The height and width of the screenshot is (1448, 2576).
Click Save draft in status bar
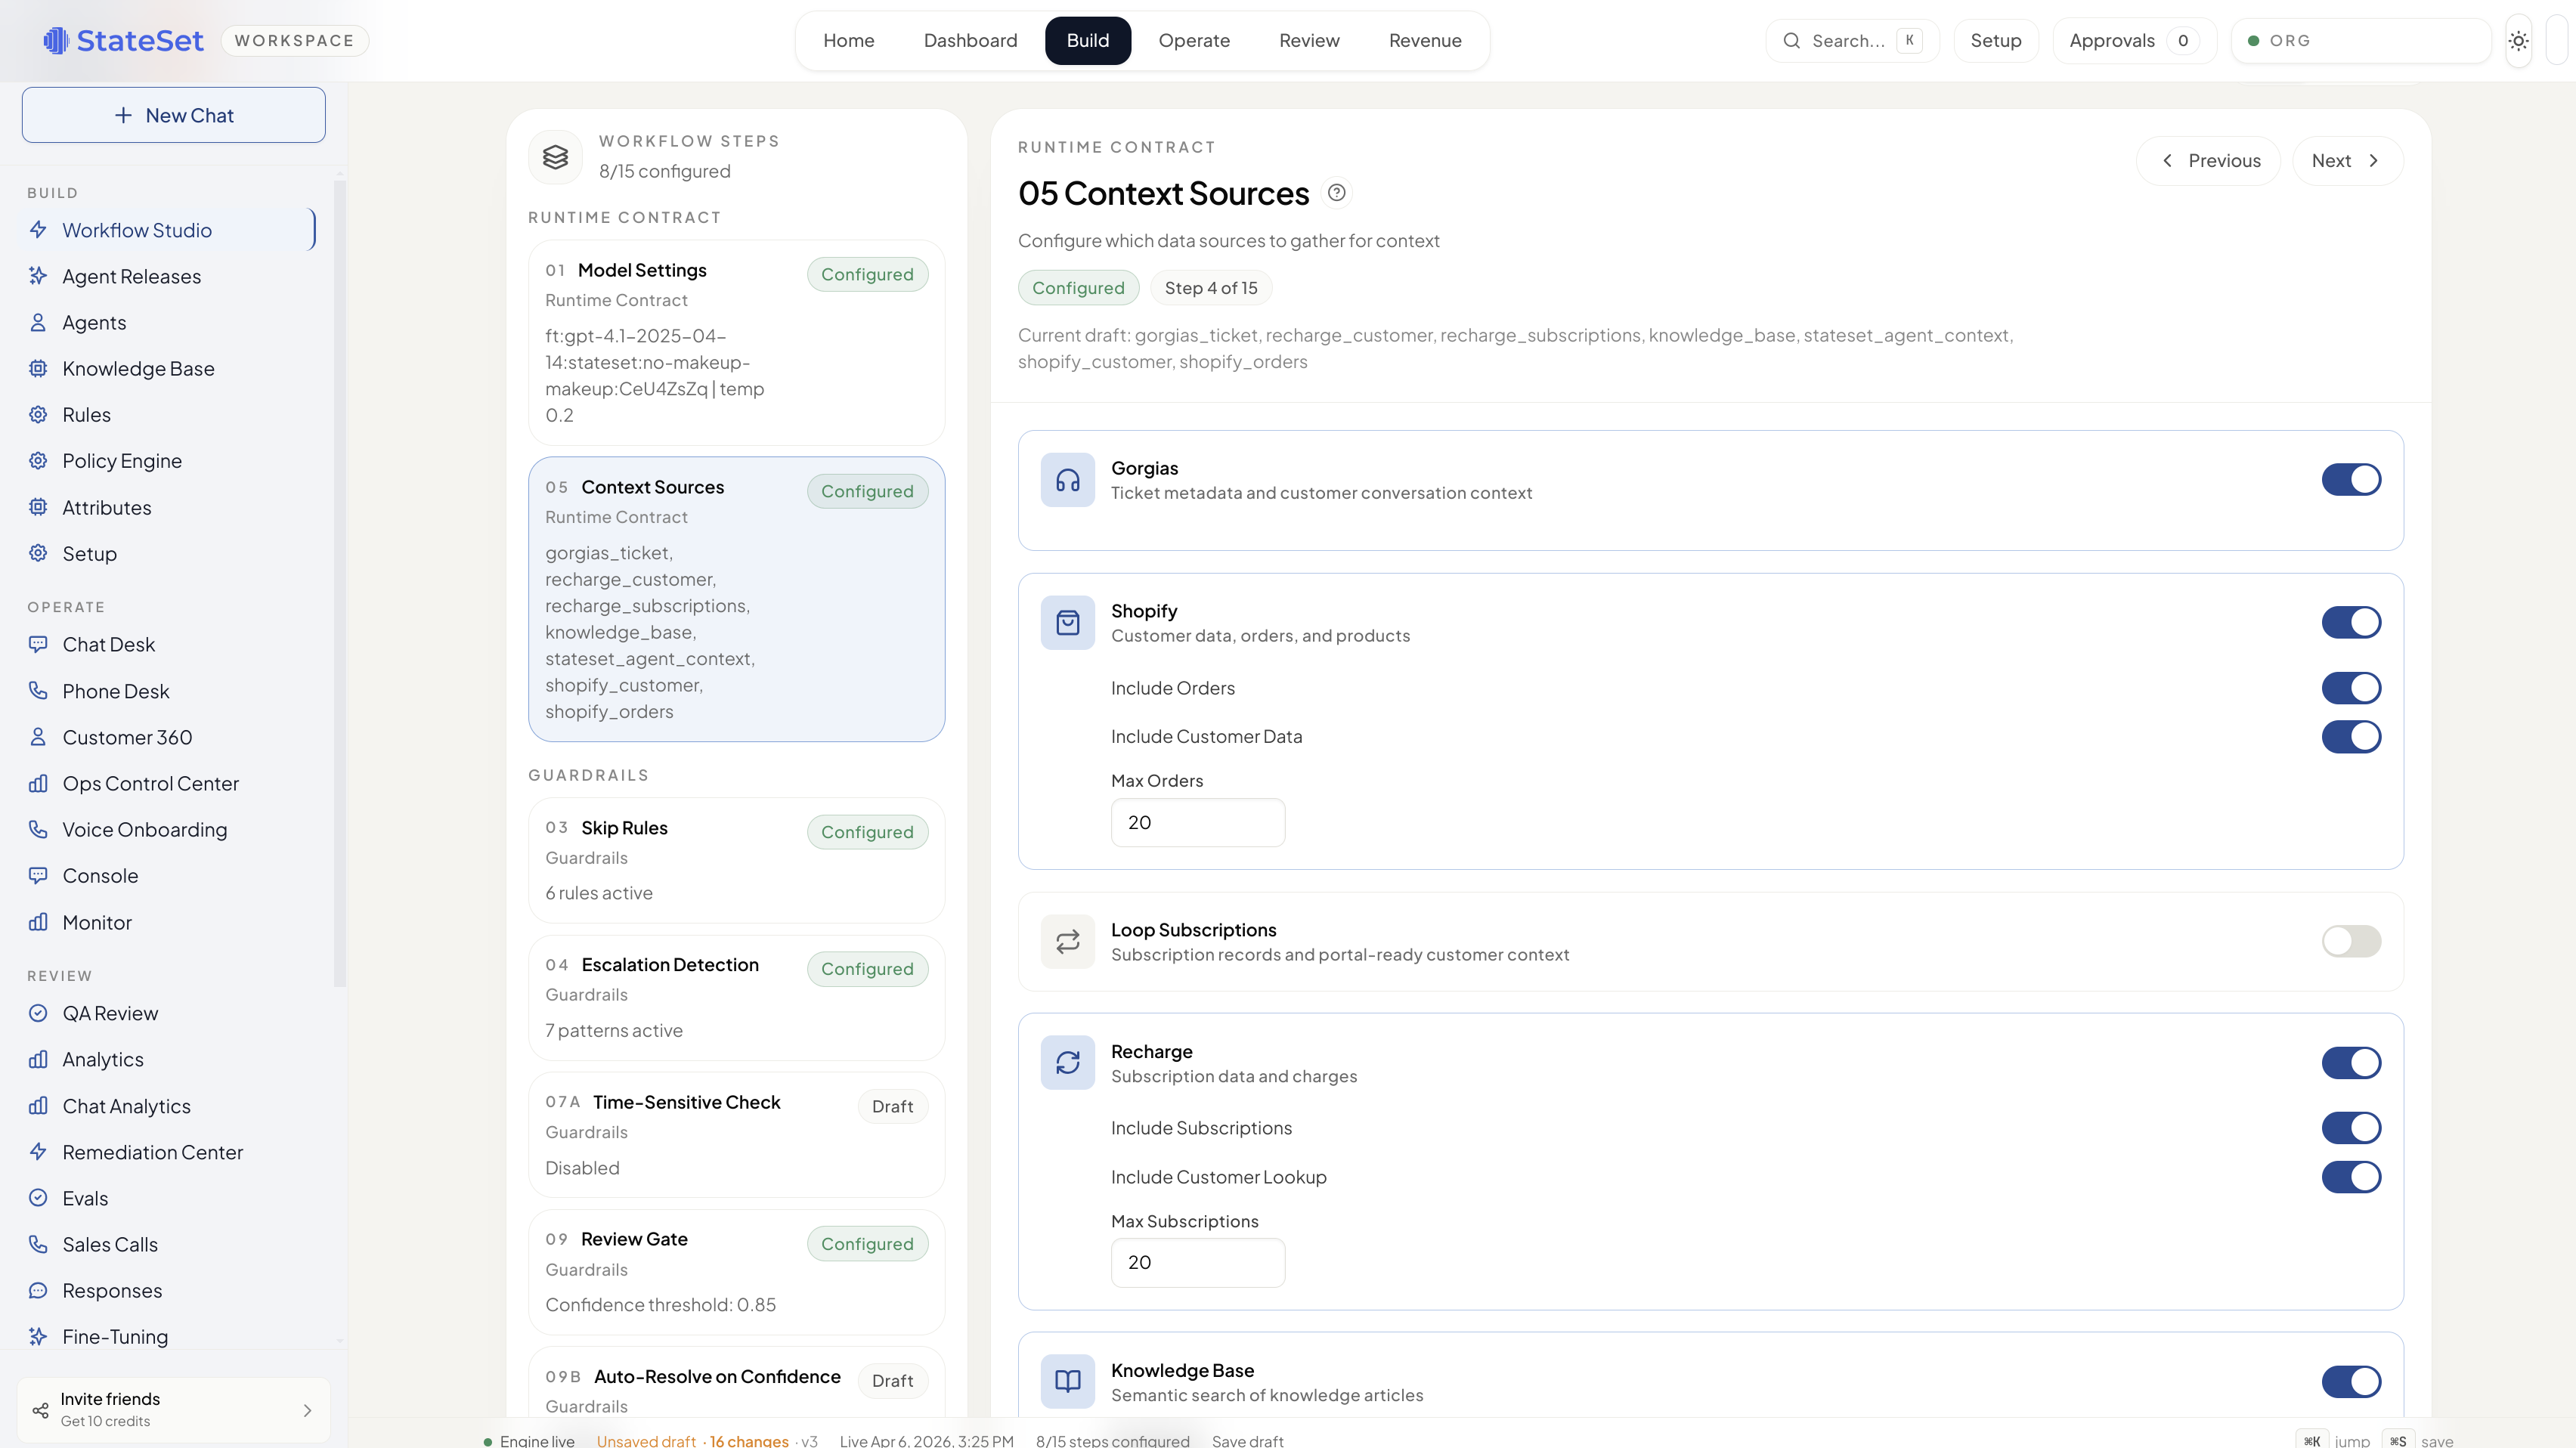click(1247, 1440)
